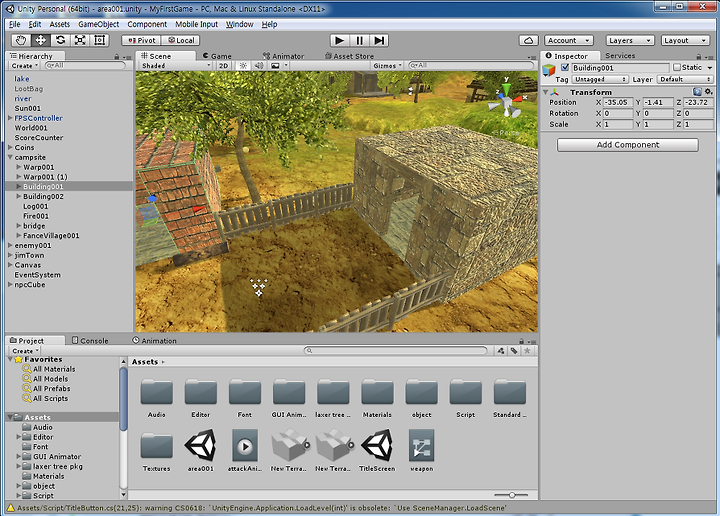This screenshot has height=516, width=720.
Task: Click Create button in Hierarchy
Action: 25,66
